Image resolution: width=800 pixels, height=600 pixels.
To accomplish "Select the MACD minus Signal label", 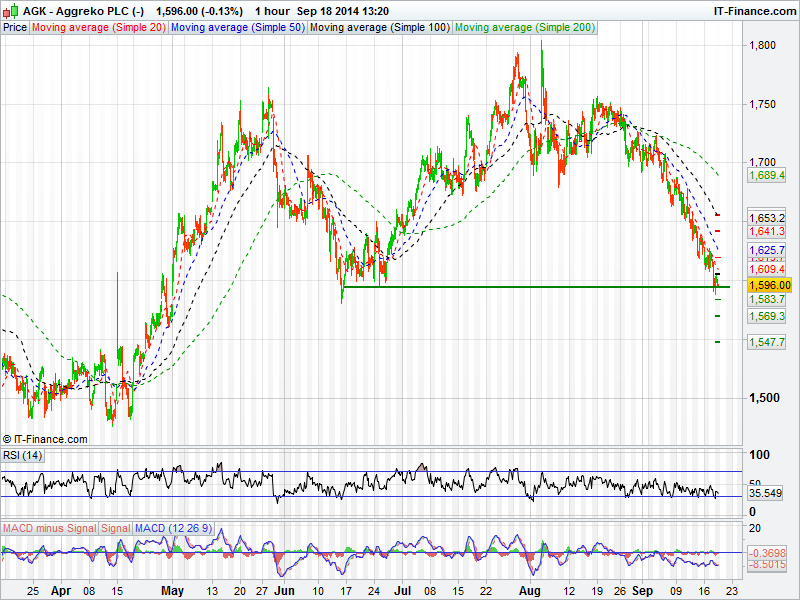I will click(x=50, y=527).
